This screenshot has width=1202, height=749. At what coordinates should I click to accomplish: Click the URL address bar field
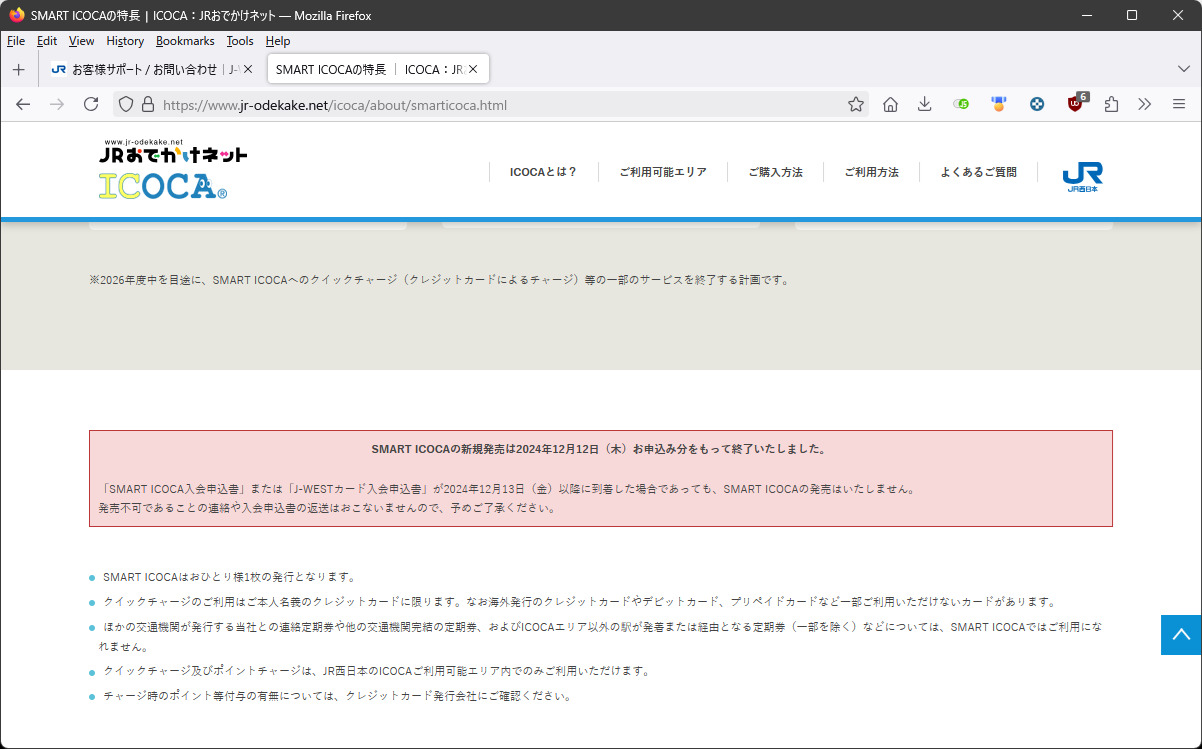click(x=500, y=104)
